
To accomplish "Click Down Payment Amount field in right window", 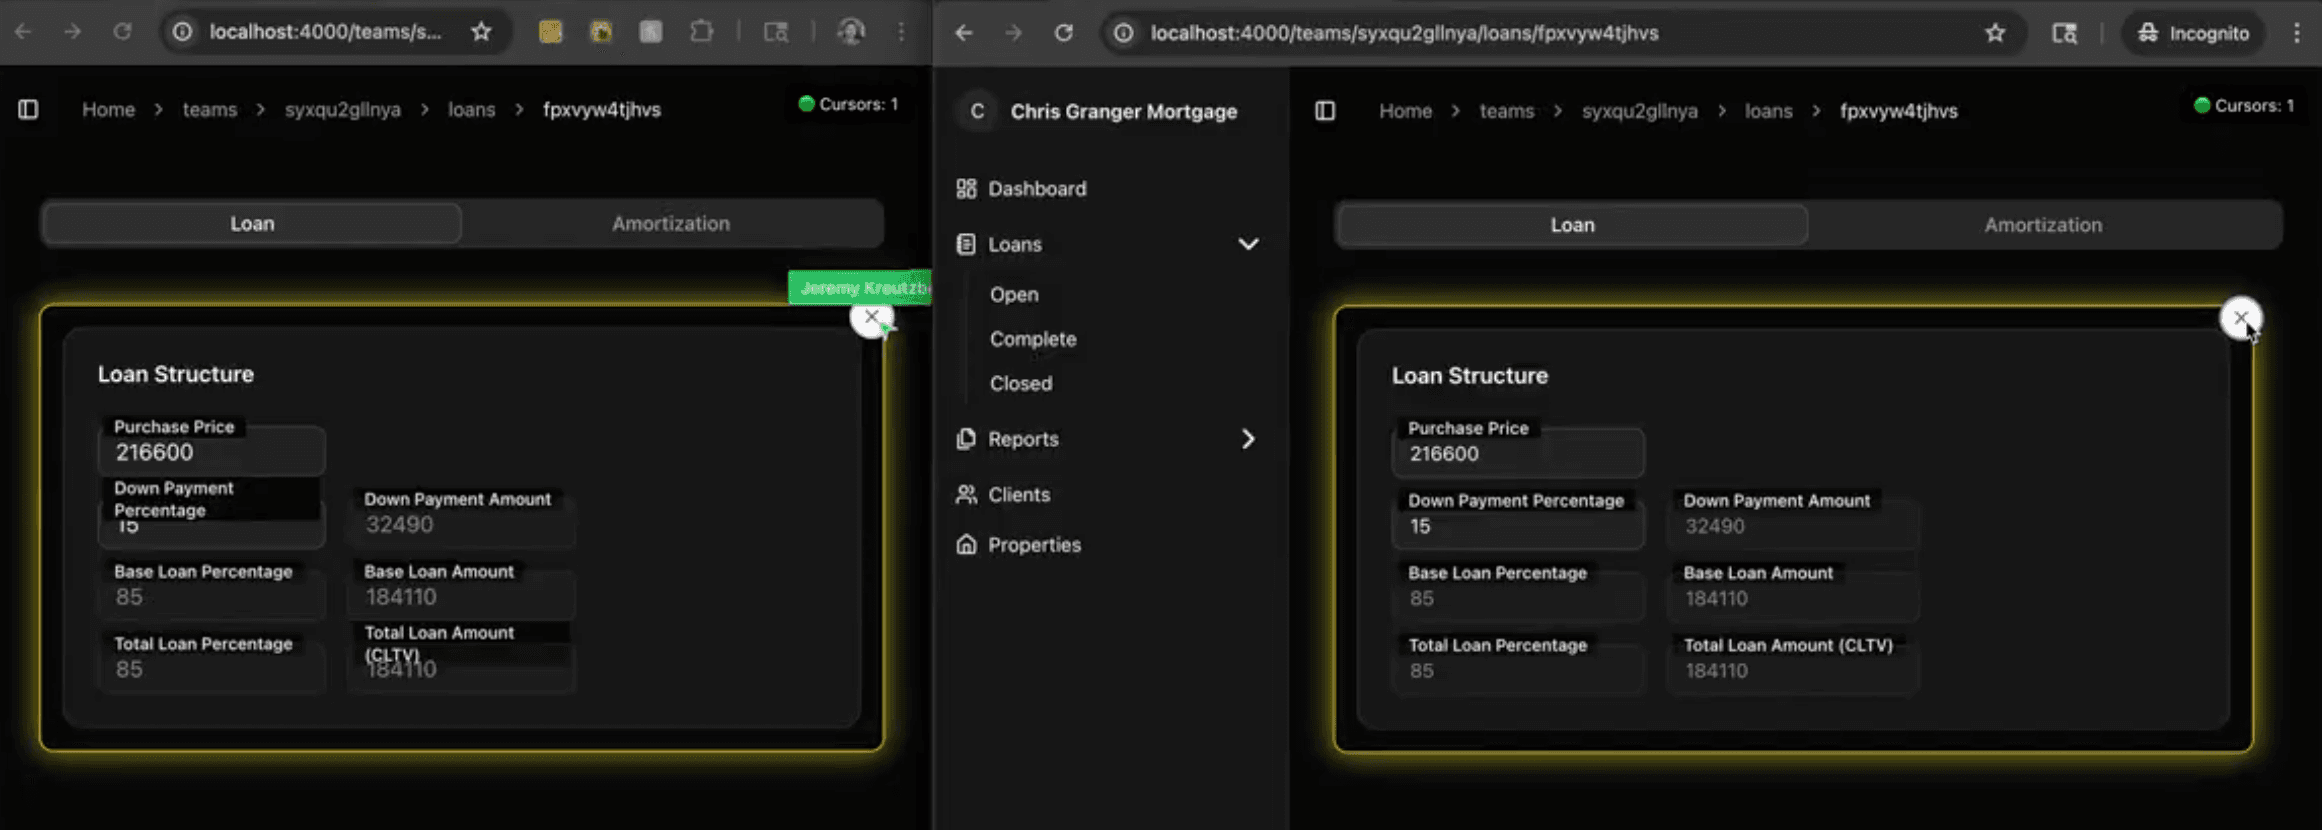I will point(1793,526).
